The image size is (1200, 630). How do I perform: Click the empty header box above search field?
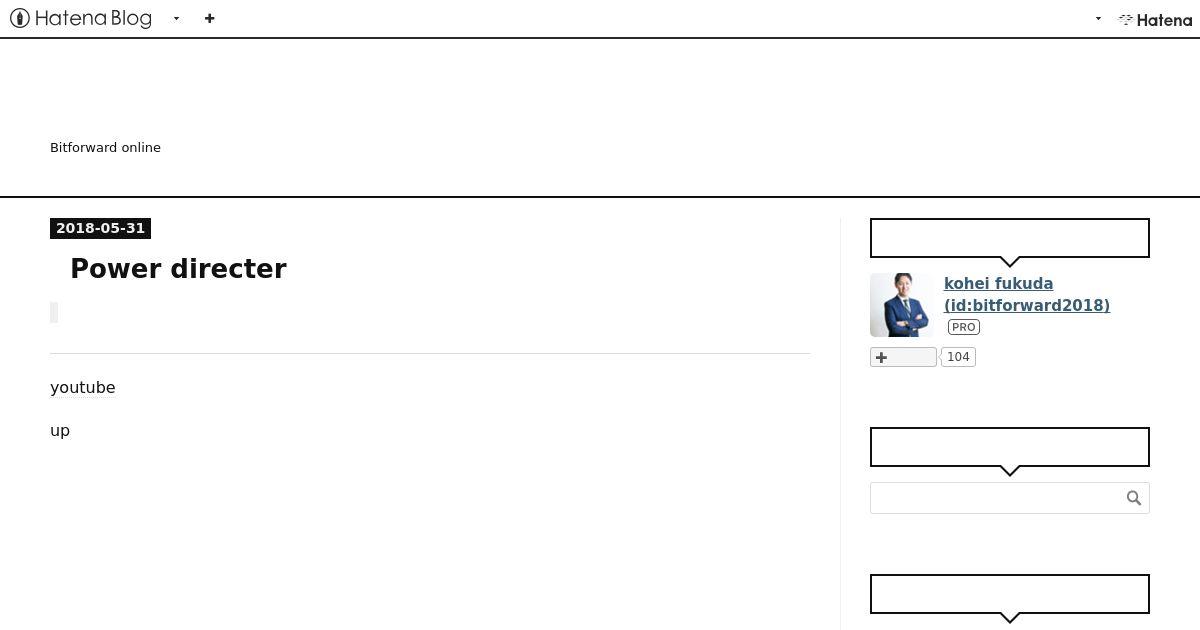[1010, 447]
